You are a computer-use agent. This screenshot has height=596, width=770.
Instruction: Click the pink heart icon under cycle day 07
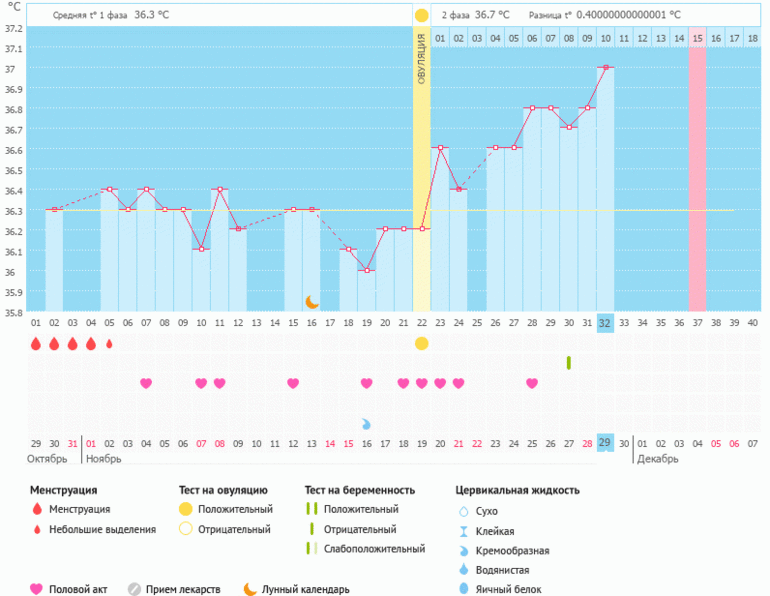pyautogui.click(x=146, y=383)
